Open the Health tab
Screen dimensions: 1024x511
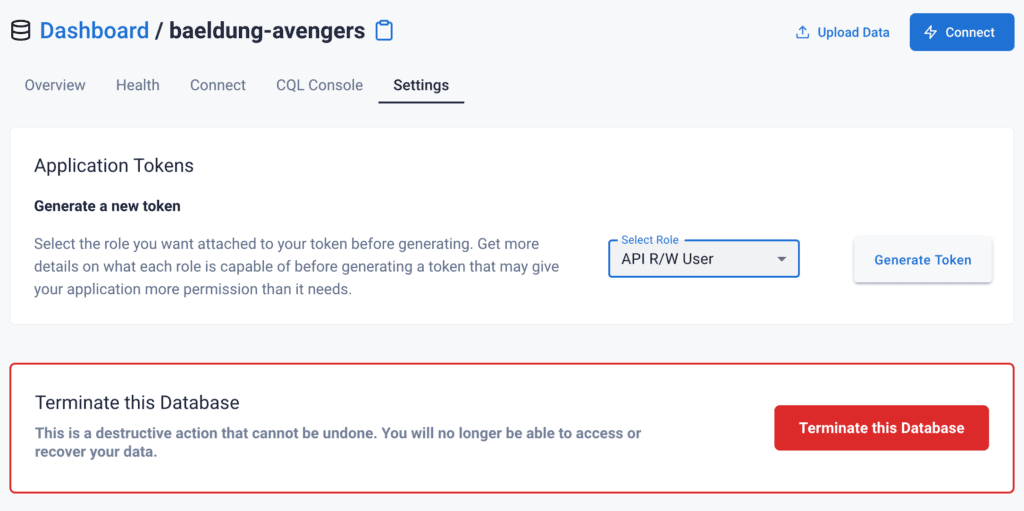click(x=137, y=85)
